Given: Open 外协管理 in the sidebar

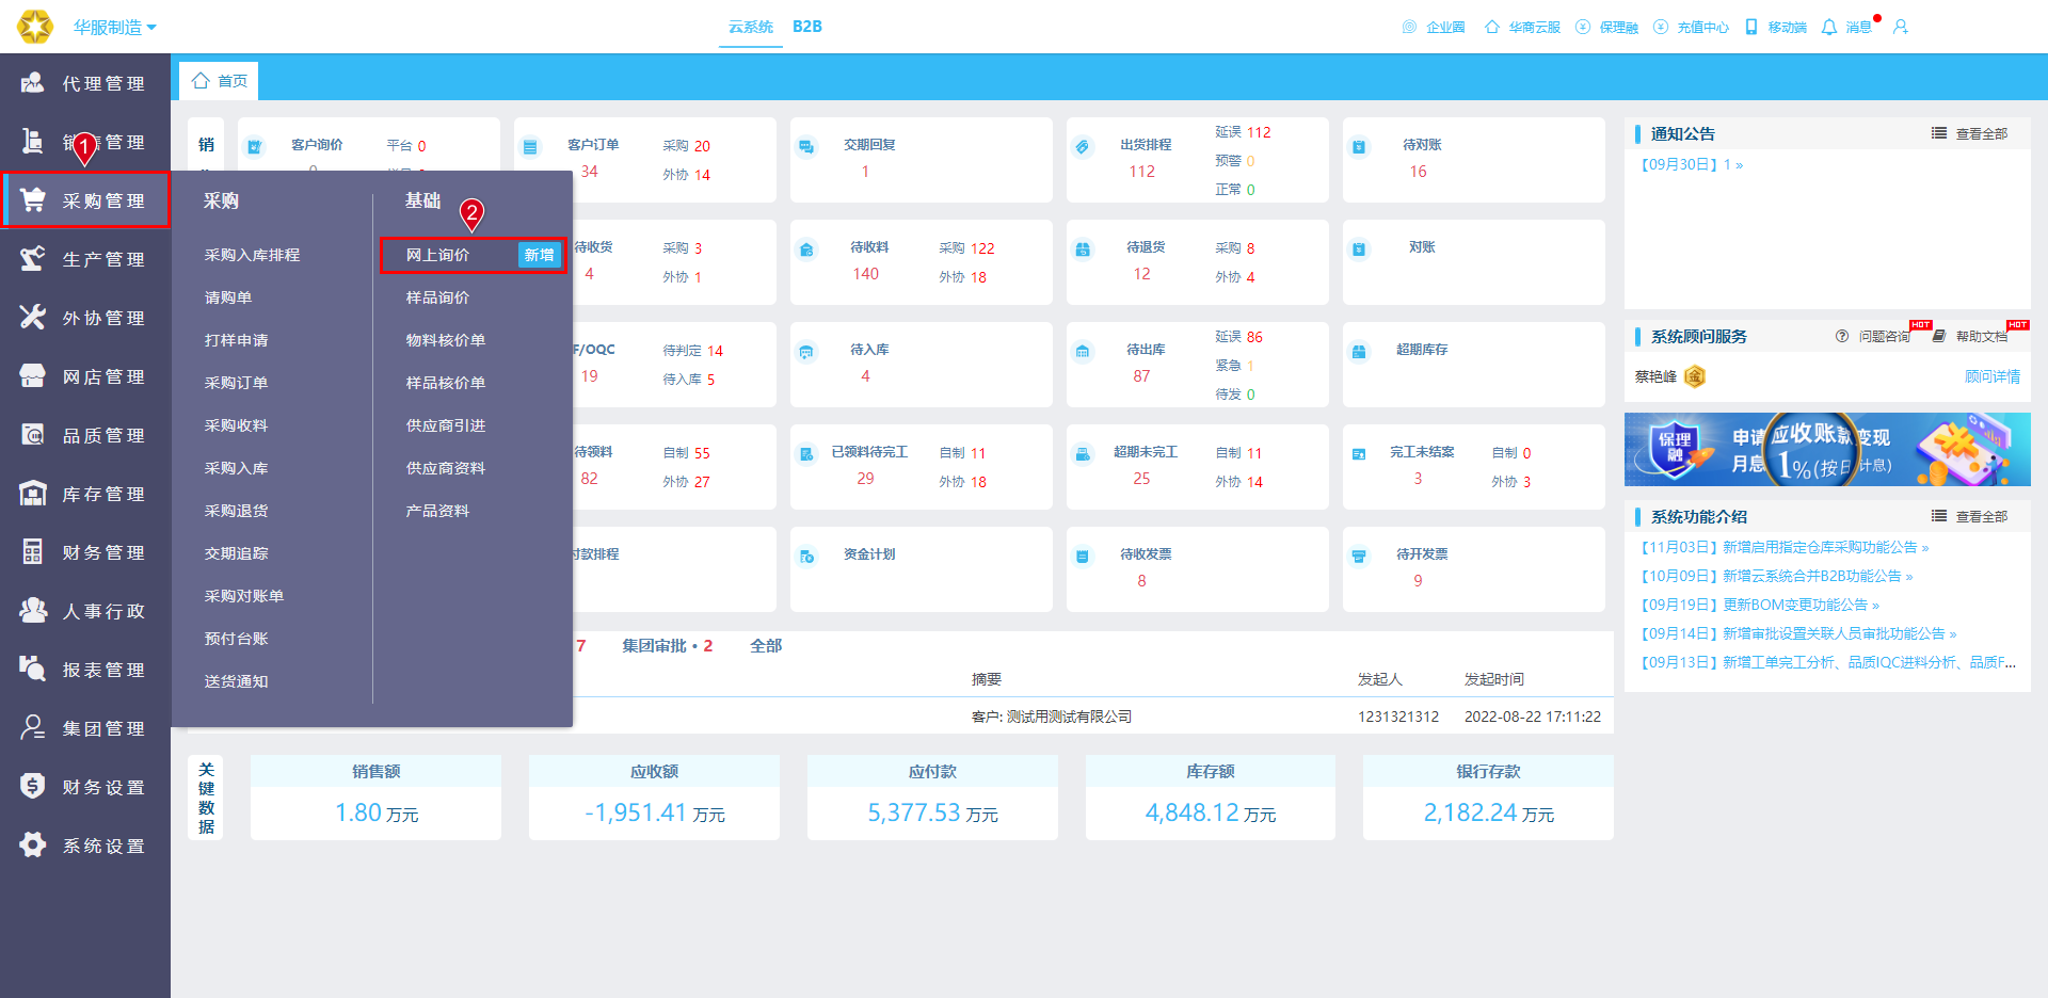Looking at the screenshot, I should (x=85, y=318).
